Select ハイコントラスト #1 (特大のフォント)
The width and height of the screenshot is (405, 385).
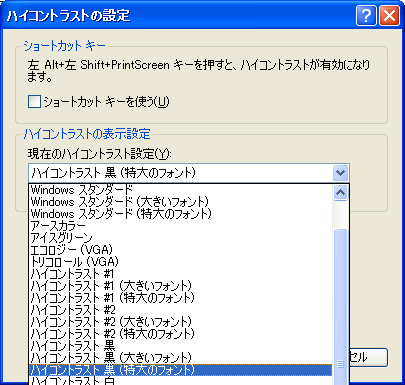point(180,298)
